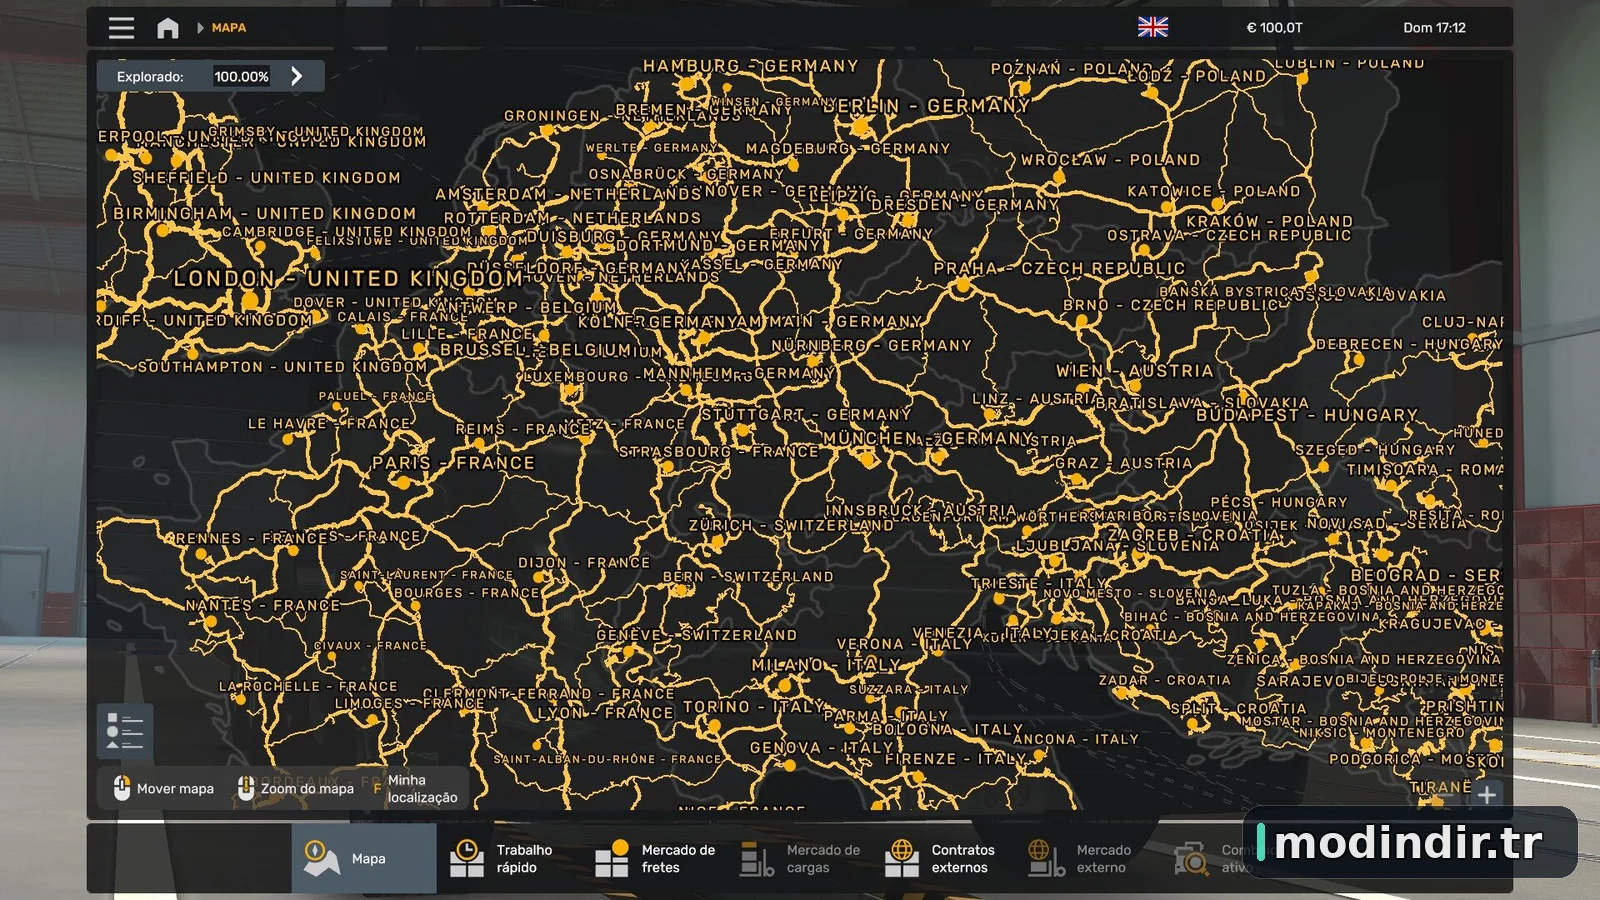Click the STUTTGART - GERMANY map label
1600x900 pixels.
pyautogui.click(x=806, y=414)
